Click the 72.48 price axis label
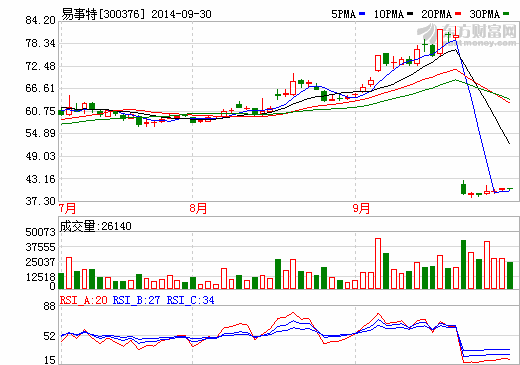The image size is (520, 365). pos(40,66)
